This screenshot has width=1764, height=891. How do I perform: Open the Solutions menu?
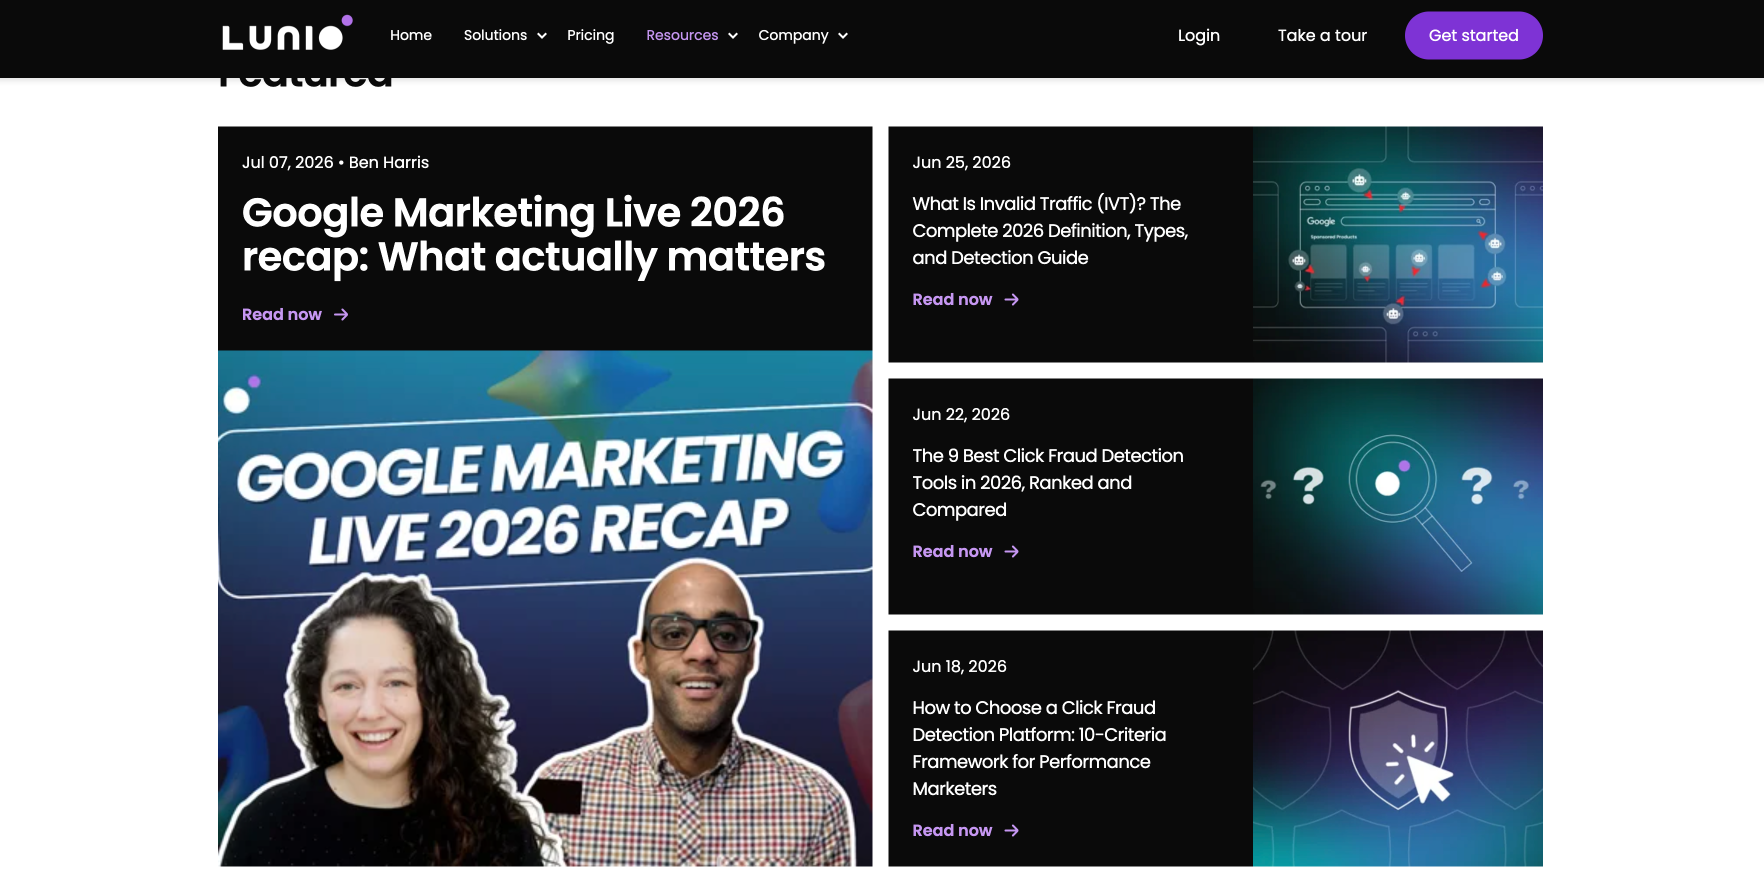click(495, 35)
